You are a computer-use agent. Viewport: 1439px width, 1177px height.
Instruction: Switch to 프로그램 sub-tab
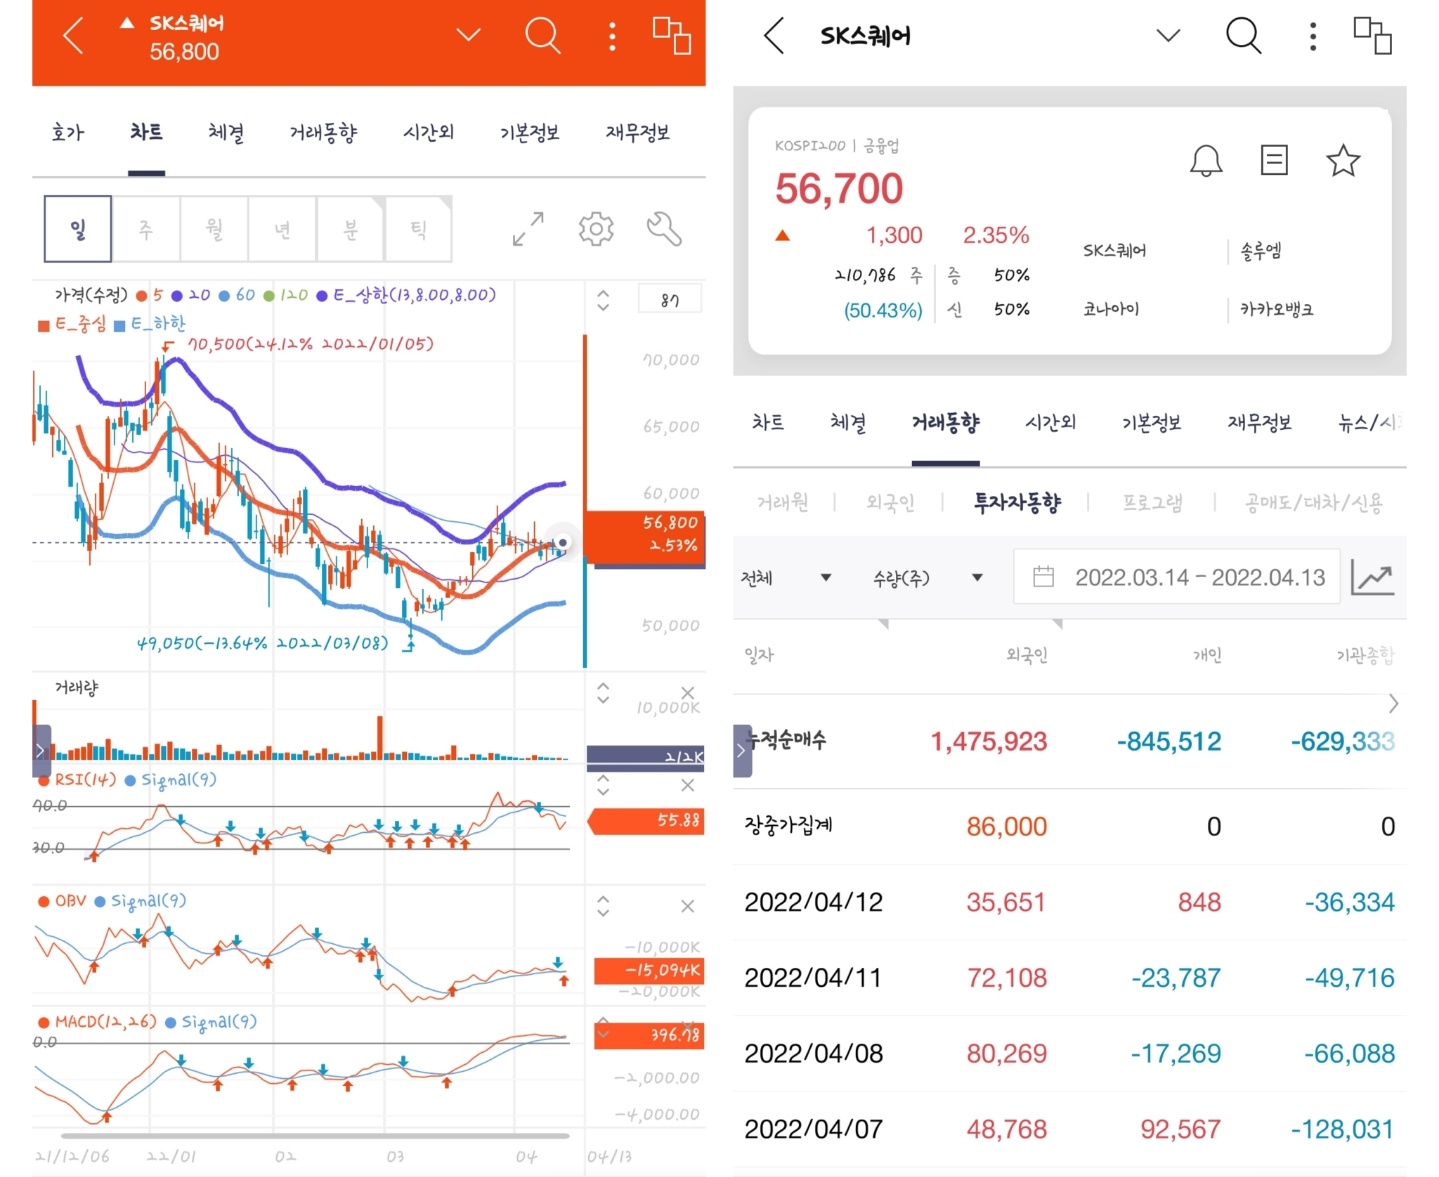(1152, 502)
